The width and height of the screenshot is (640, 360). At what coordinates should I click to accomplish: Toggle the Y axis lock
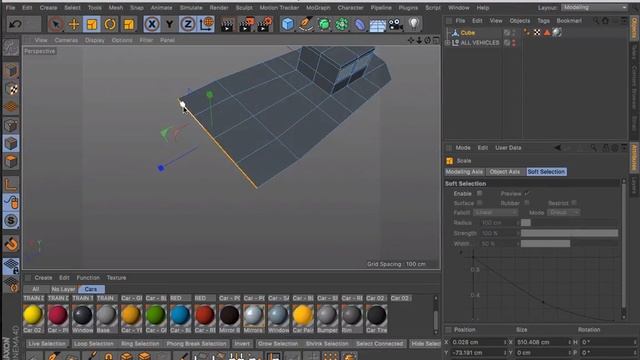(x=170, y=24)
